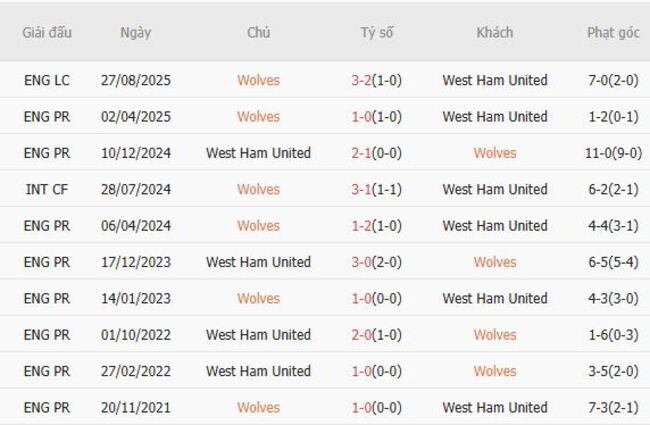Click the 7-3(2-1) corner stat

pyautogui.click(x=613, y=407)
